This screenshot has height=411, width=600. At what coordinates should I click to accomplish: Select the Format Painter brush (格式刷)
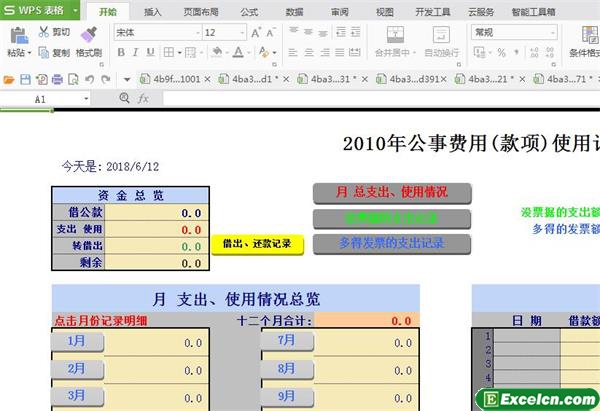click(89, 40)
